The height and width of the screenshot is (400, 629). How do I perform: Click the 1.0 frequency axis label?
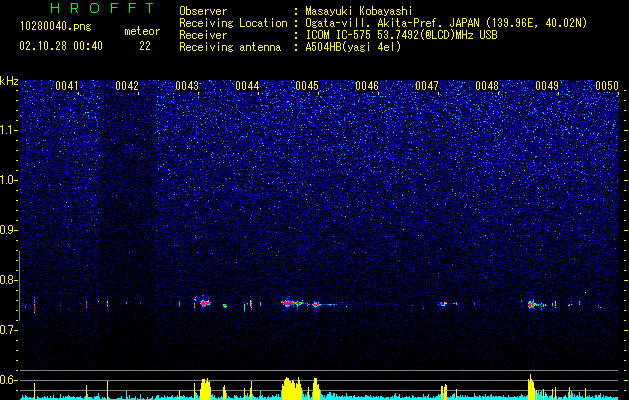click(9, 180)
